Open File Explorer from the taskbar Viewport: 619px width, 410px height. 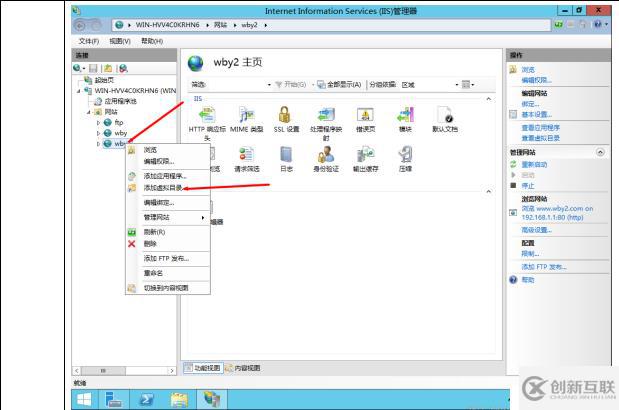[x=179, y=399]
